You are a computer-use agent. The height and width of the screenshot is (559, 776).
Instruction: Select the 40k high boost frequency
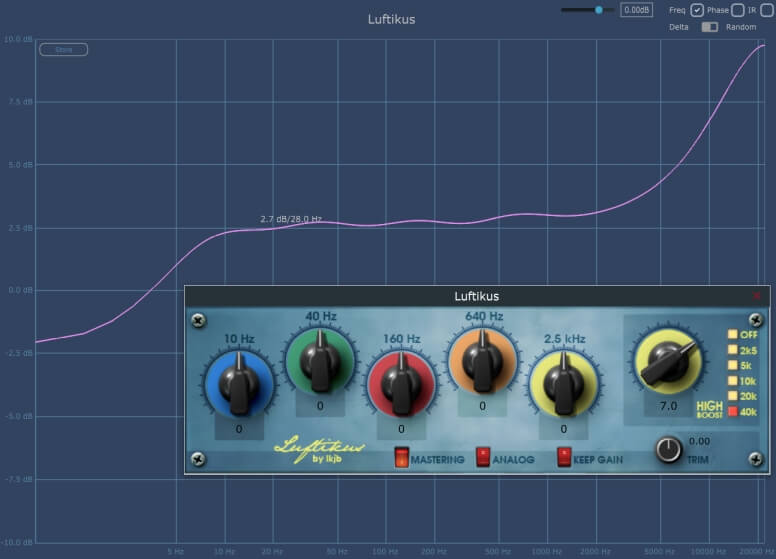tap(732, 411)
